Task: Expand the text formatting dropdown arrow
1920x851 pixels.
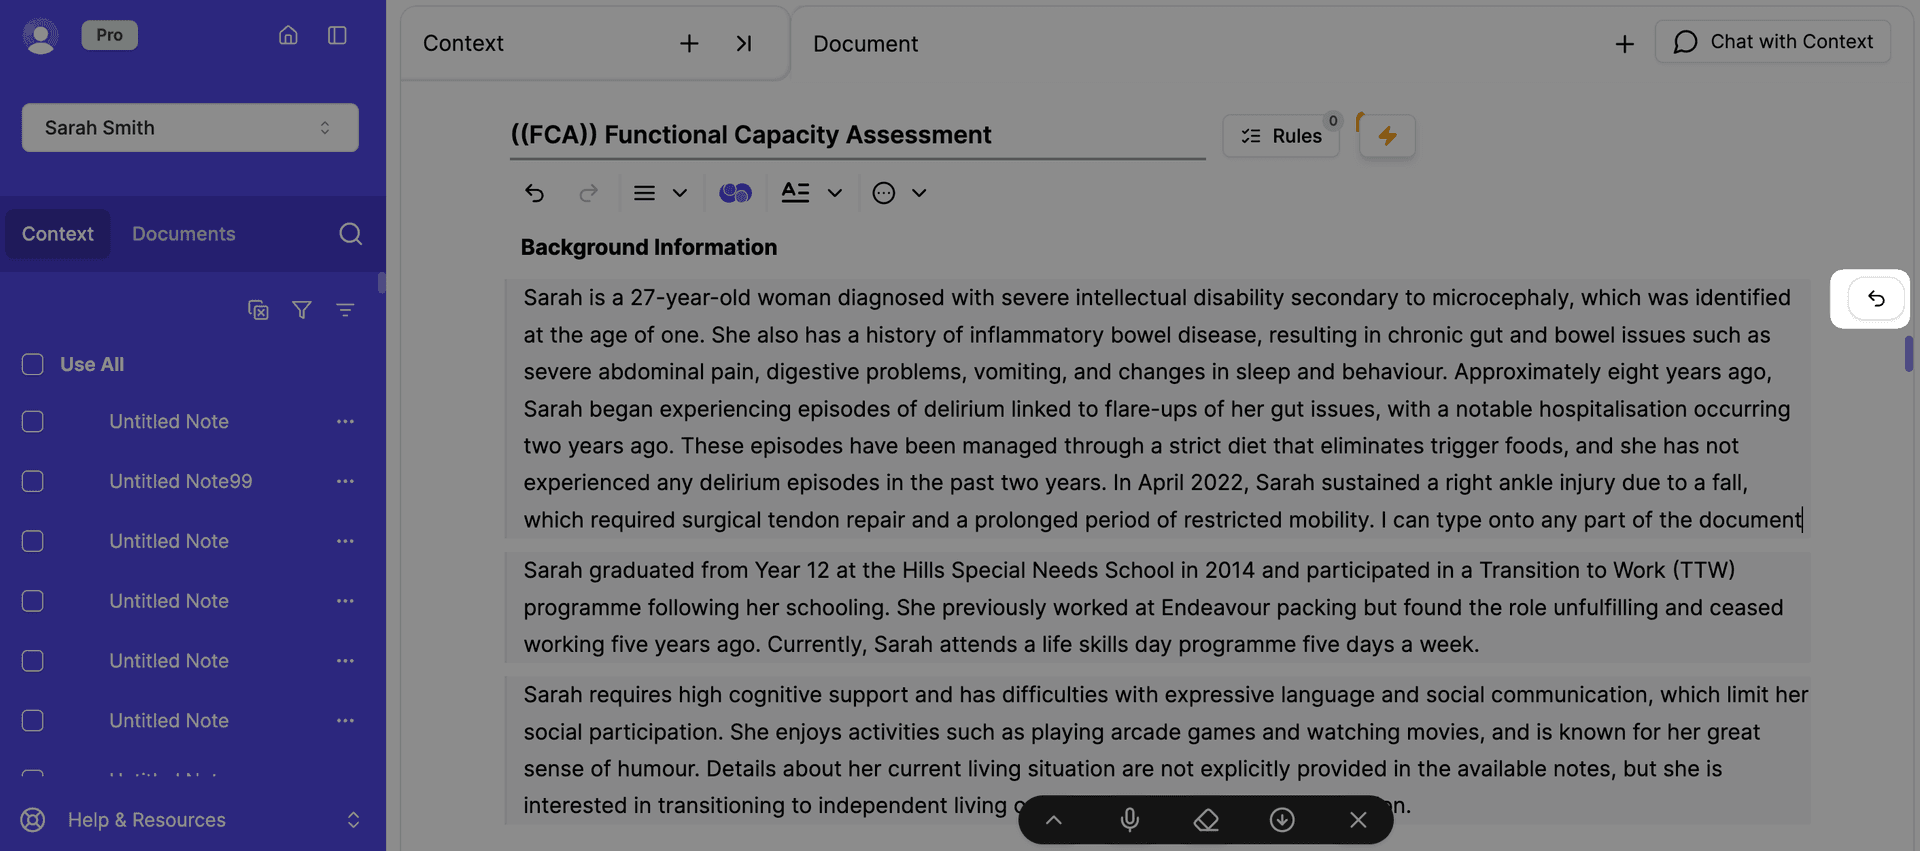Action: pos(835,193)
